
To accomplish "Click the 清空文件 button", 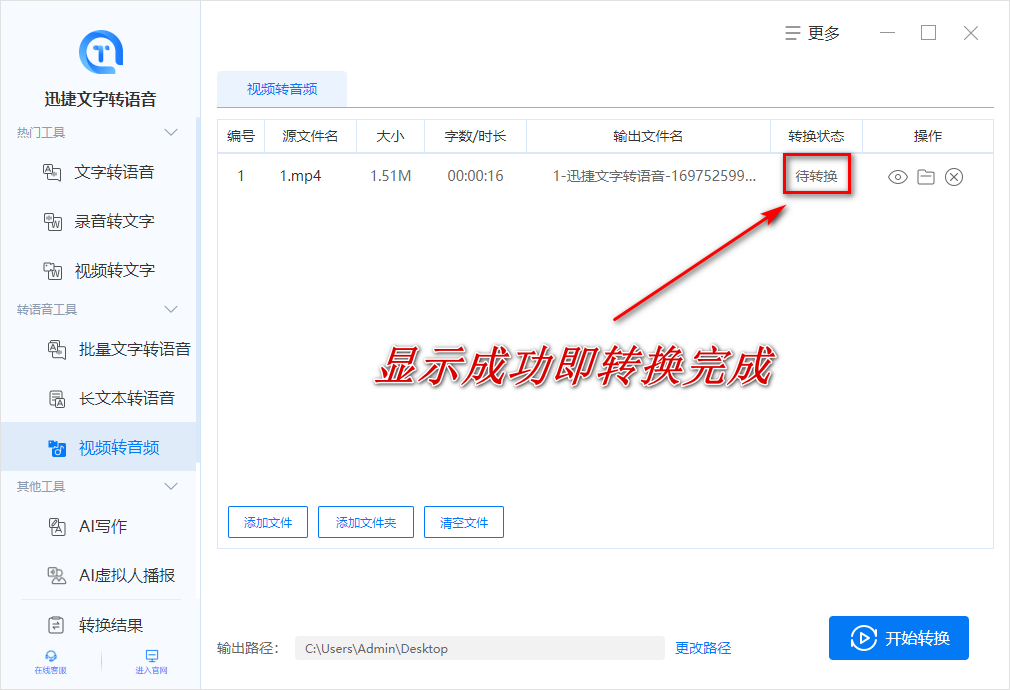I will click(464, 522).
